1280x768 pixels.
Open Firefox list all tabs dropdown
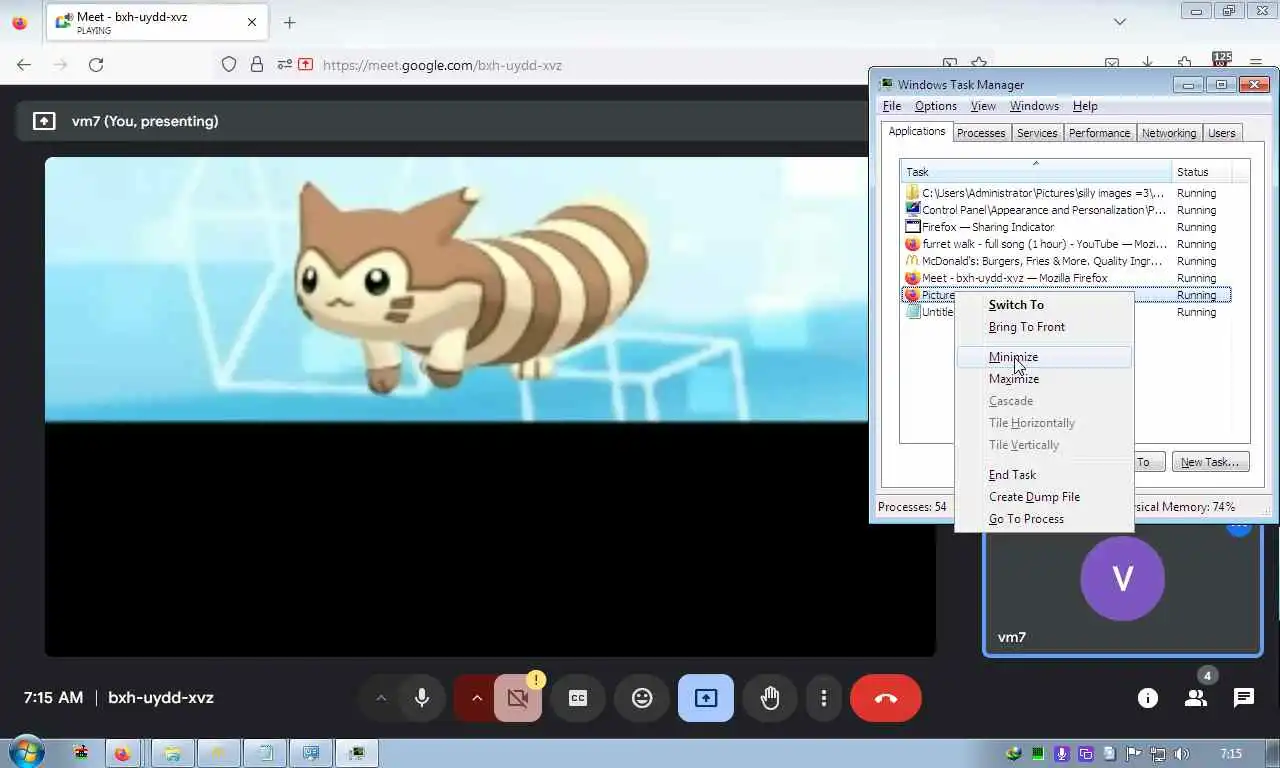click(x=1120, y=22)
